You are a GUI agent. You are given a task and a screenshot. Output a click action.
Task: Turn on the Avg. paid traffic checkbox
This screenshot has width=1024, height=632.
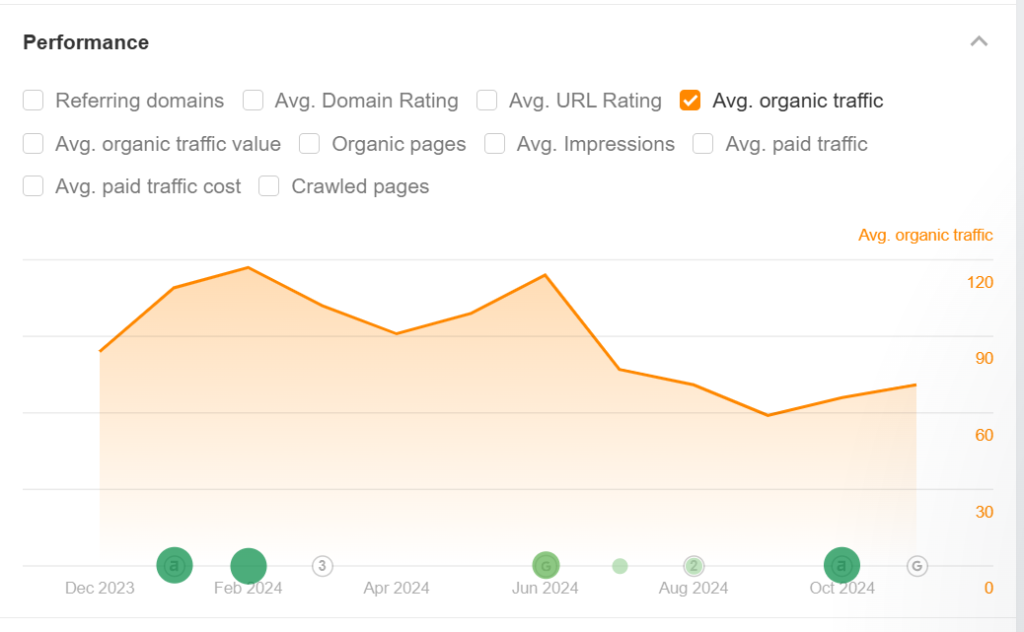pyautogui.click(x=703, y=144)
